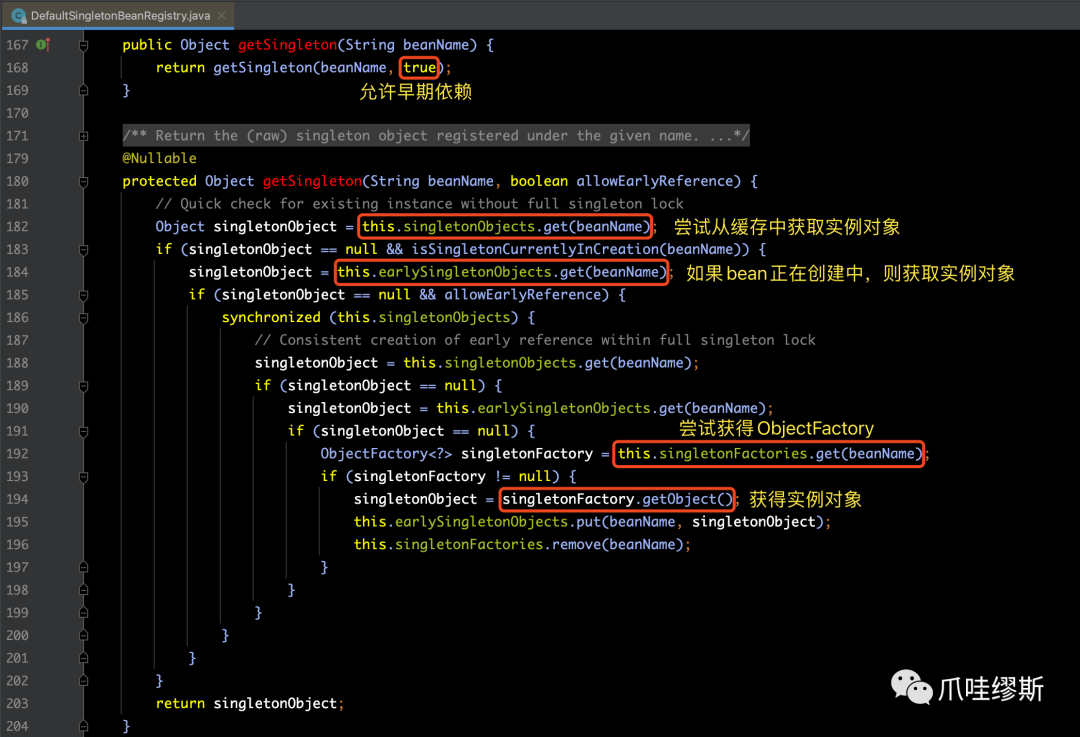Fold the if block at line 189
The height and width of the screenshot is (737, 1080).
pos(83,386)
